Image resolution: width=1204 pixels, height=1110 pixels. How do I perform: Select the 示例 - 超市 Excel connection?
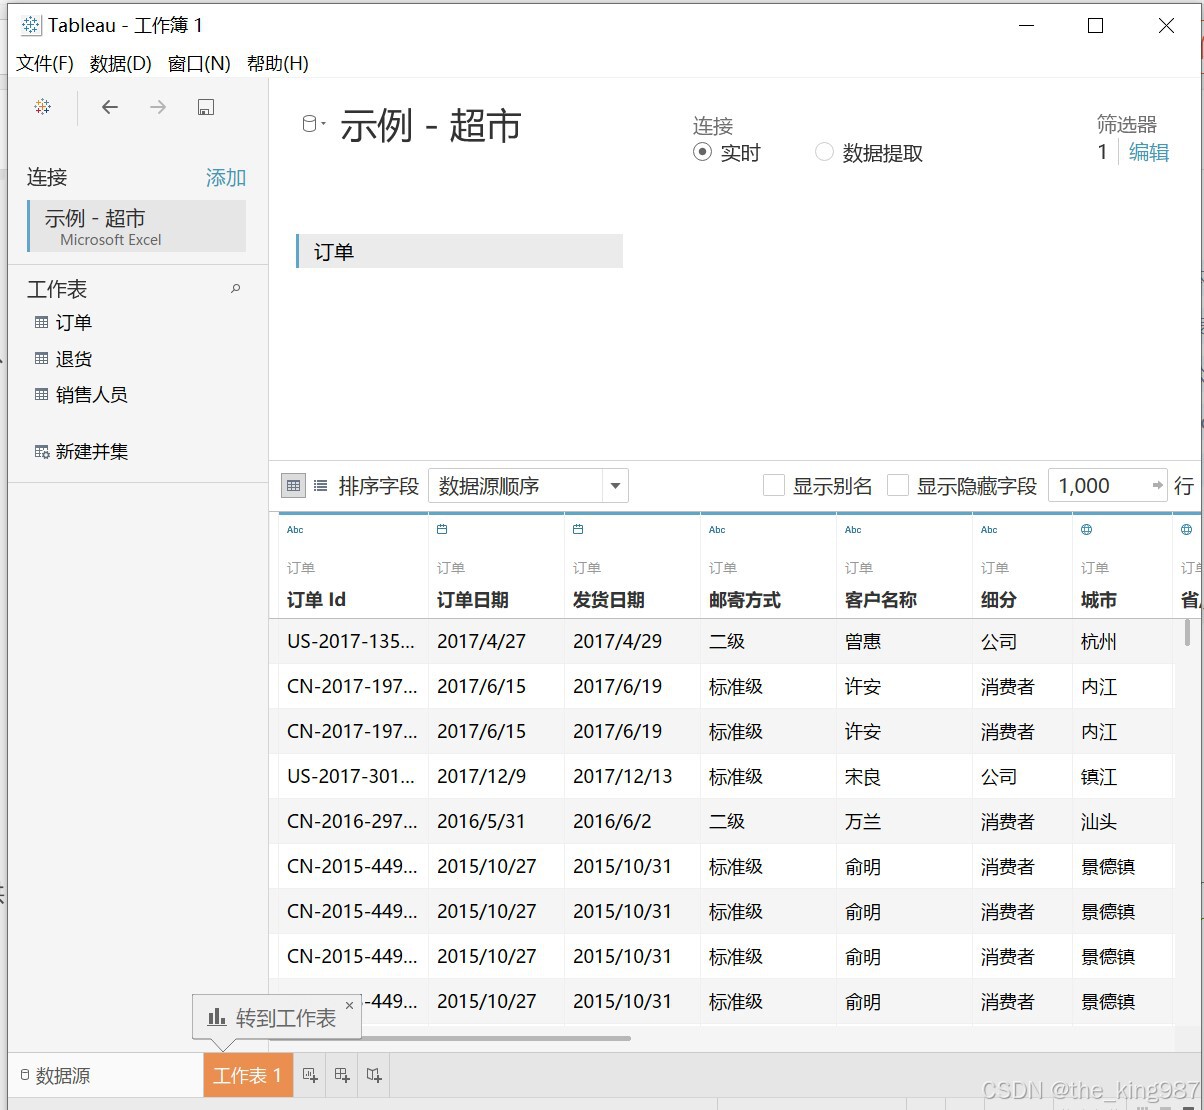[137, 226]
